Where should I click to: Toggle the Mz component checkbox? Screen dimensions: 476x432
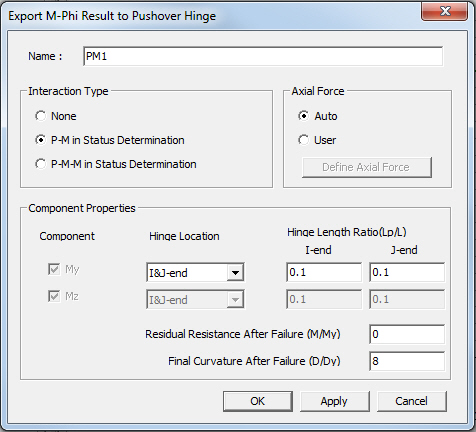coord(54,296)
